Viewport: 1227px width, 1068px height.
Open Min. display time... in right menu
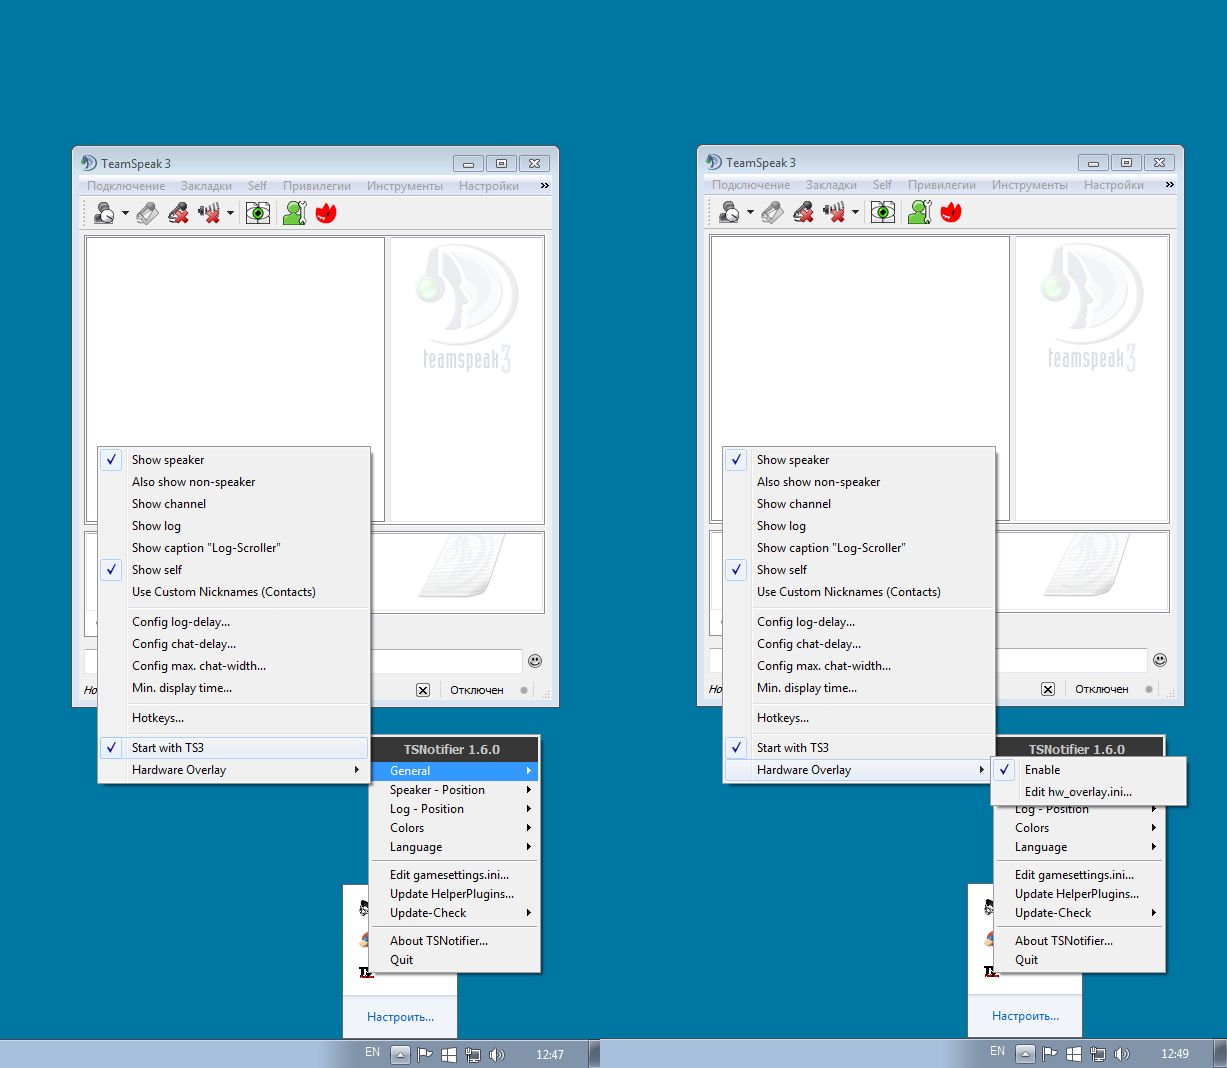(x=859, y=688)
